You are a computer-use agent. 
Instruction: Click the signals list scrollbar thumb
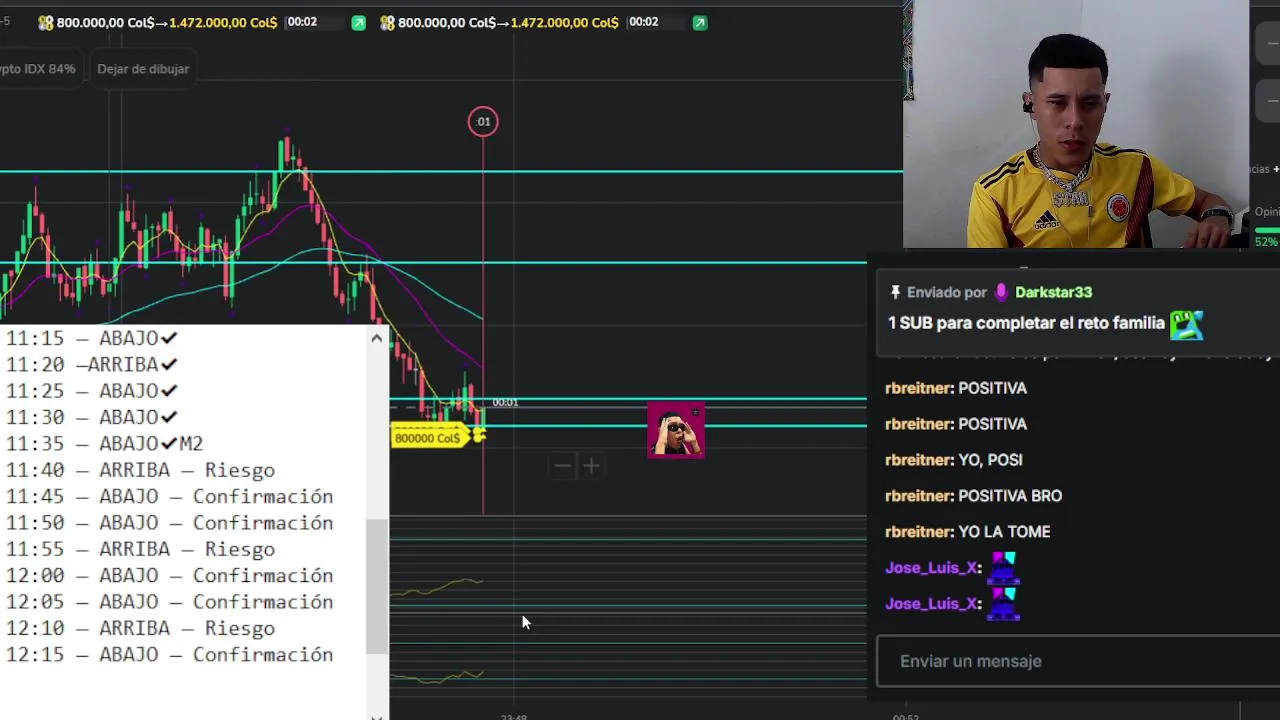[376, 586]
